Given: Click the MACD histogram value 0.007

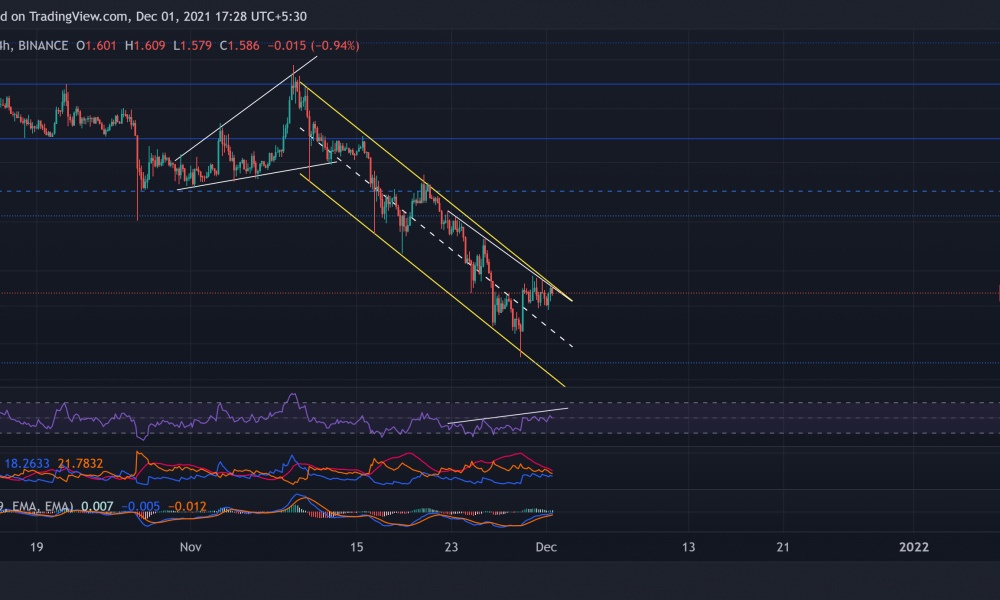Looking at the screenshot, I should 98,507.
